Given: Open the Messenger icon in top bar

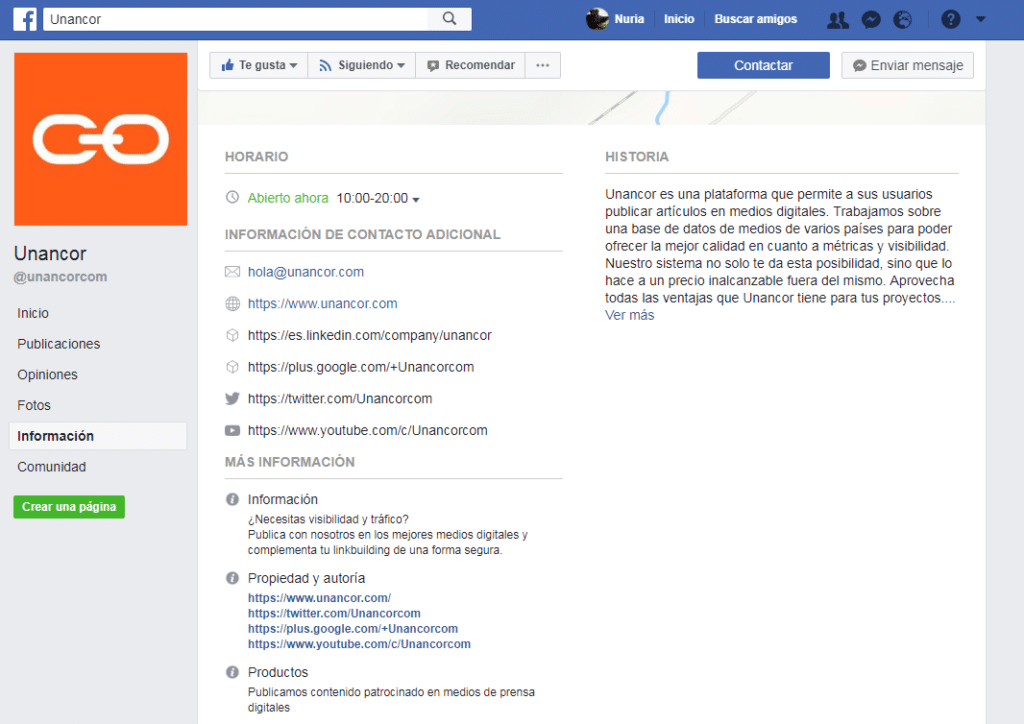Looking at the screenshot, I should click(x=871, y=20).
